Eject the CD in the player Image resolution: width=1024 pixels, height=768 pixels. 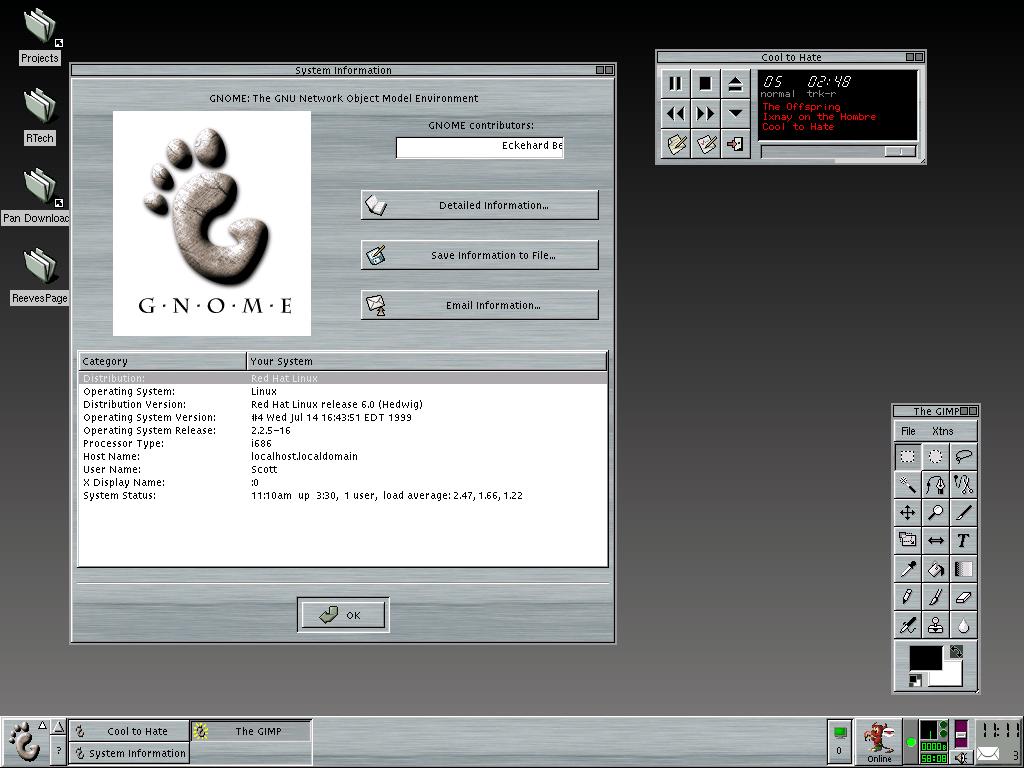[735, 84]
